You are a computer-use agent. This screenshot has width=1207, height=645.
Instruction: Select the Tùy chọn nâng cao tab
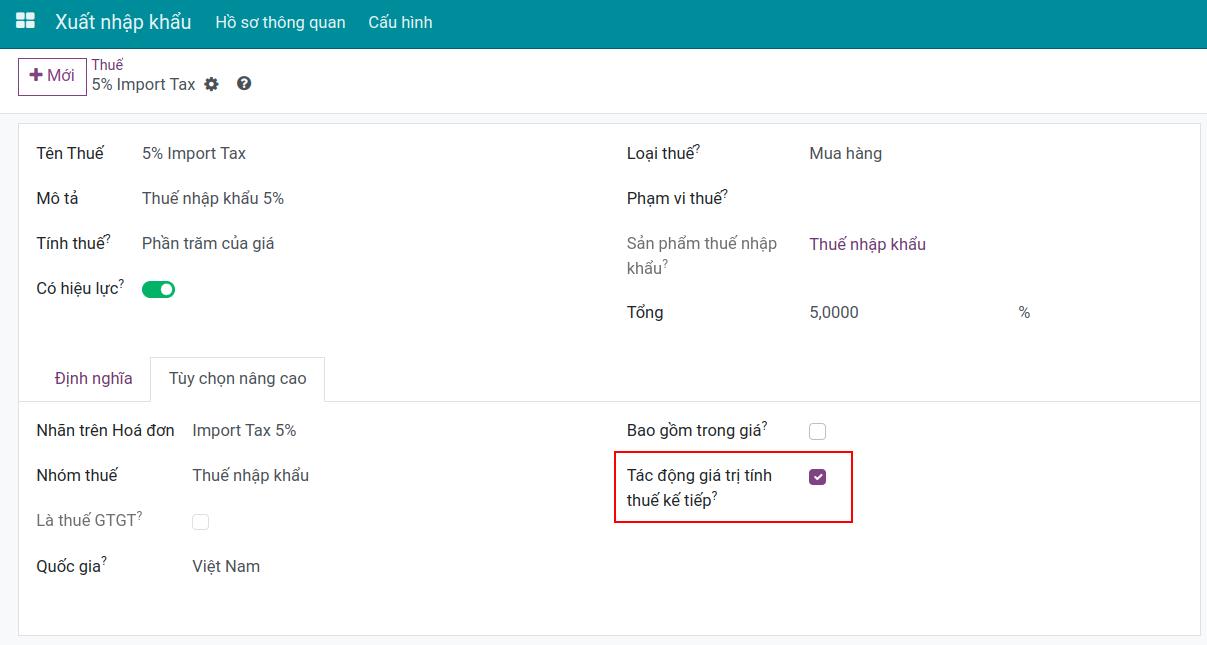237,379
